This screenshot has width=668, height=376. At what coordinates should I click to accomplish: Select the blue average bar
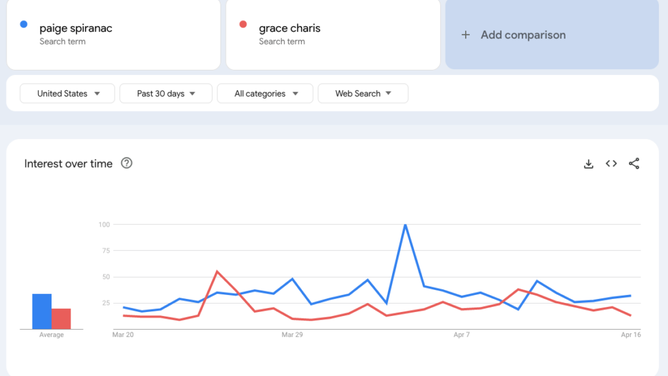pos(42,311)
